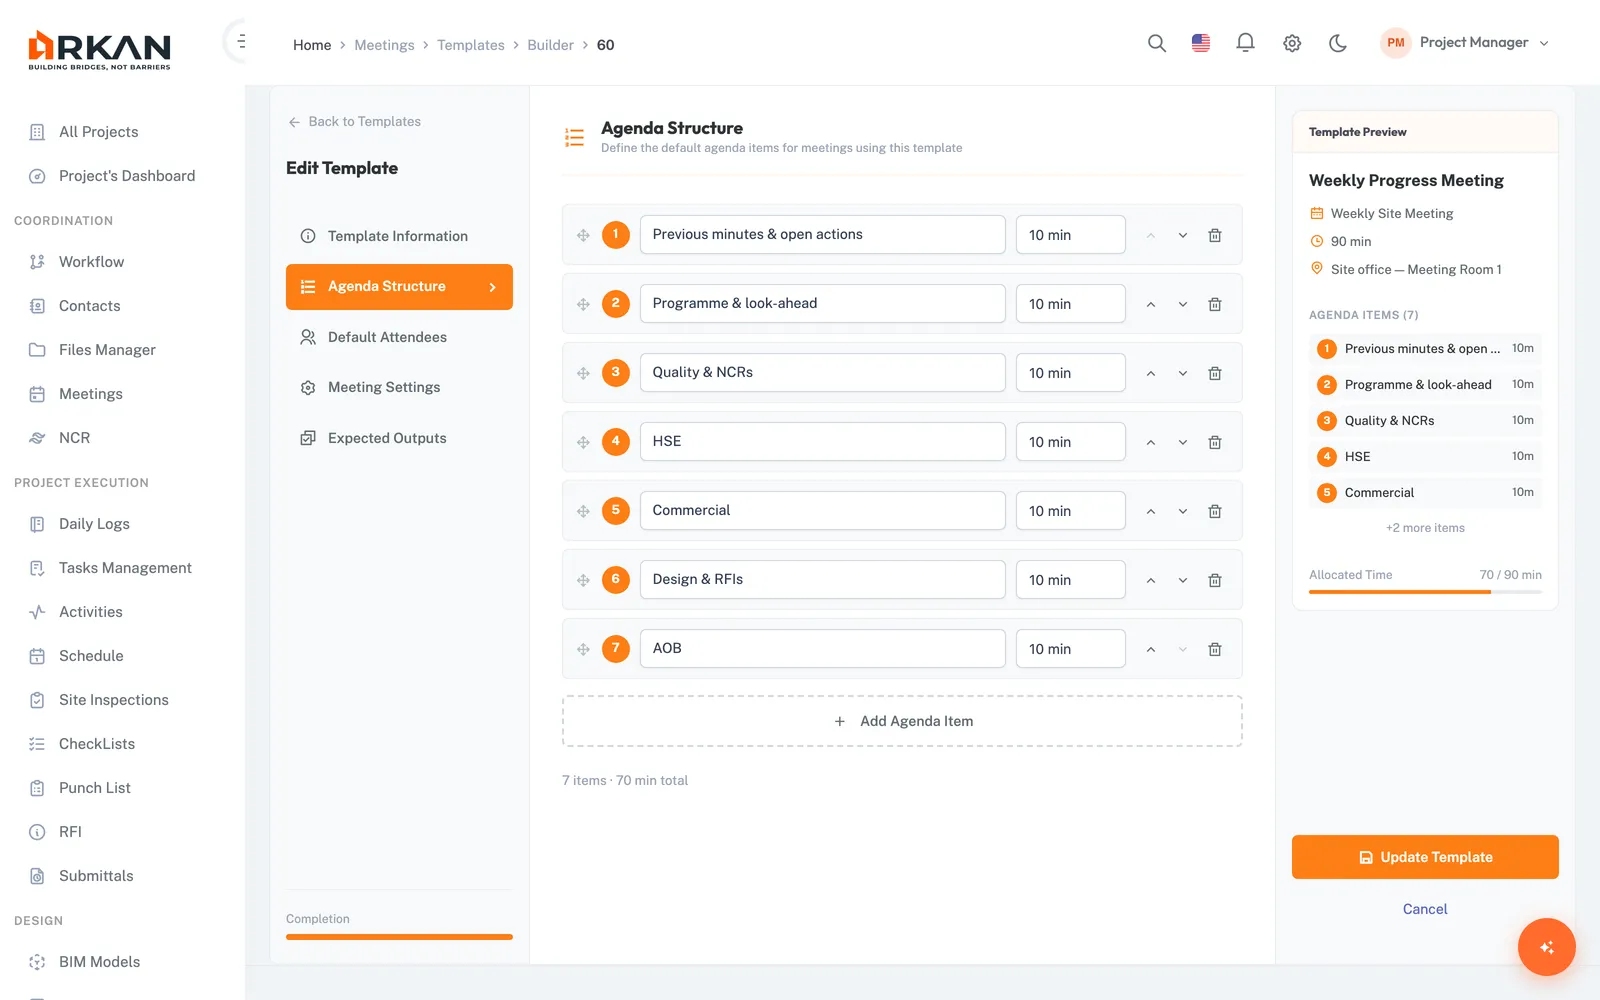Move Previous minutes item down
This screenshot has height=1000, width=1600.
coord(1183,235)
